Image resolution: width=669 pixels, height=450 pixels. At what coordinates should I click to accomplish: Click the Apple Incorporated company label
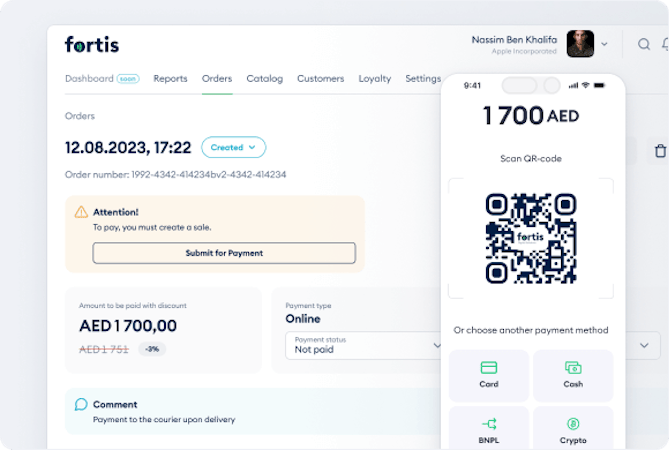pyautogui.click(x=524, y=51)
